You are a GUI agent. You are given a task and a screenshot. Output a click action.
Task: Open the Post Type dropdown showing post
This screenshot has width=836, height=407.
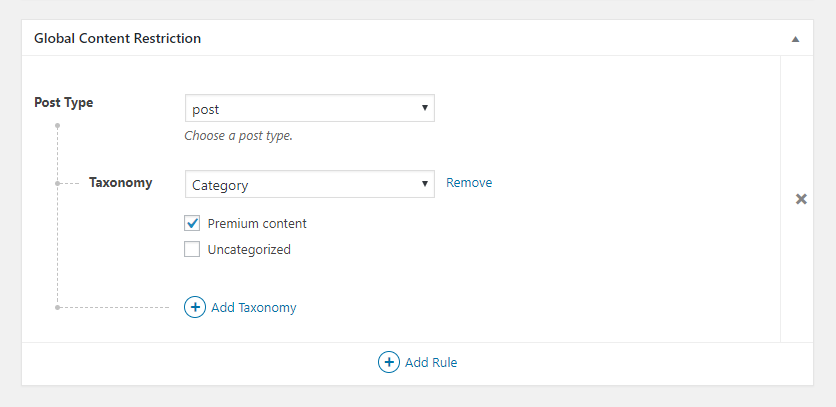(310, 108)
